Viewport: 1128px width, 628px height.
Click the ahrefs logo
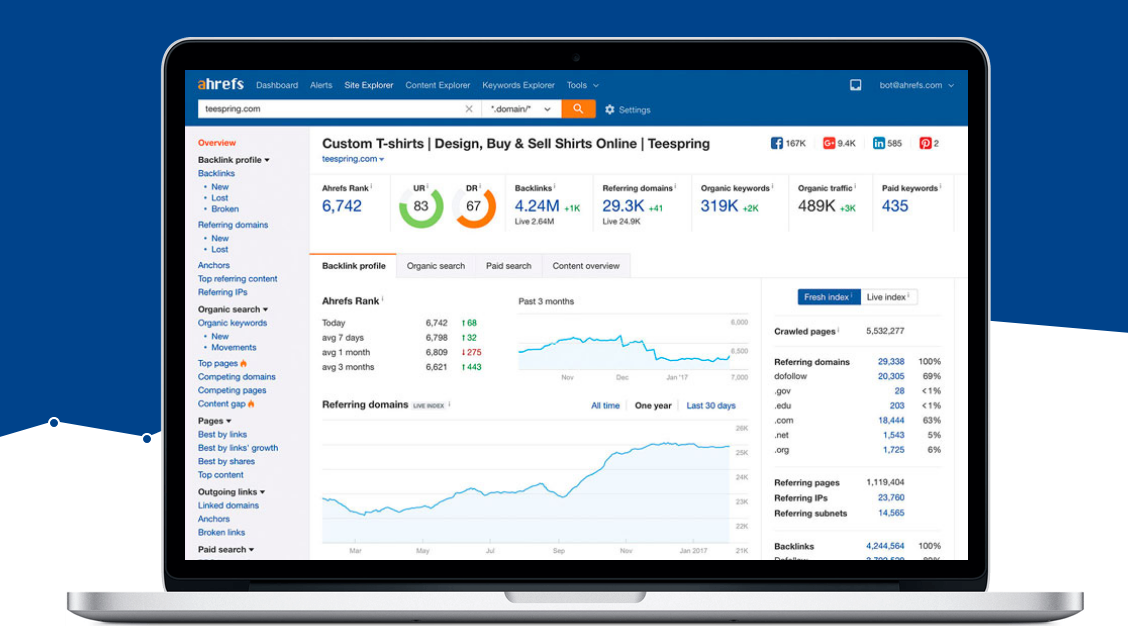point(221,84)
